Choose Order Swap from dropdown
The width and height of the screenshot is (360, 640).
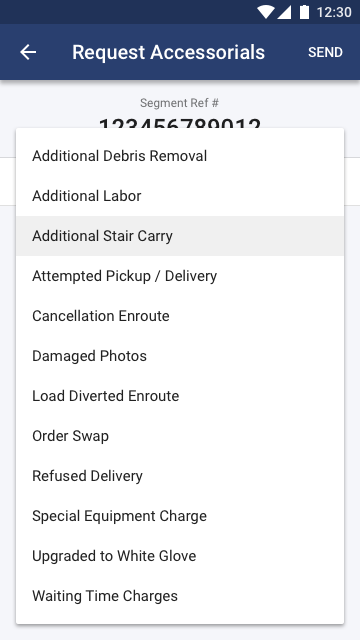[x=180, y=436]
